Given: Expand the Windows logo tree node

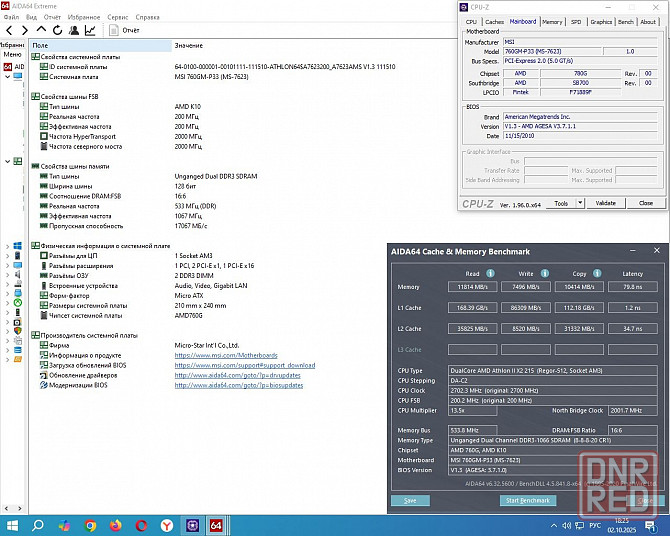Looking at the screenshot, I should pos(7,245).
